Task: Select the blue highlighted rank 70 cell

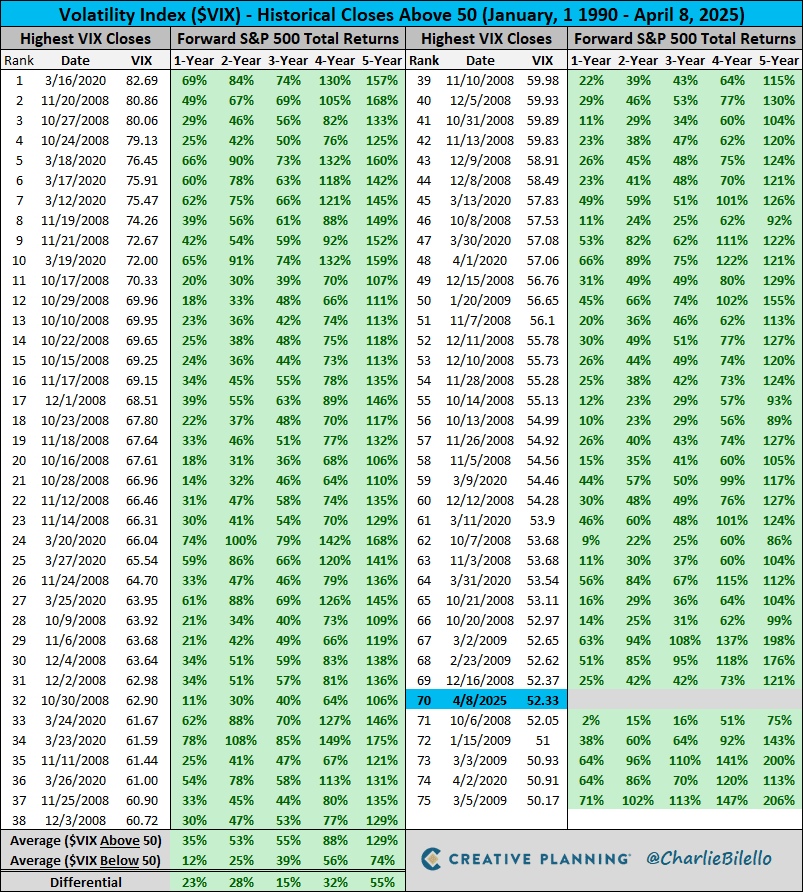Action: point(422,700)
